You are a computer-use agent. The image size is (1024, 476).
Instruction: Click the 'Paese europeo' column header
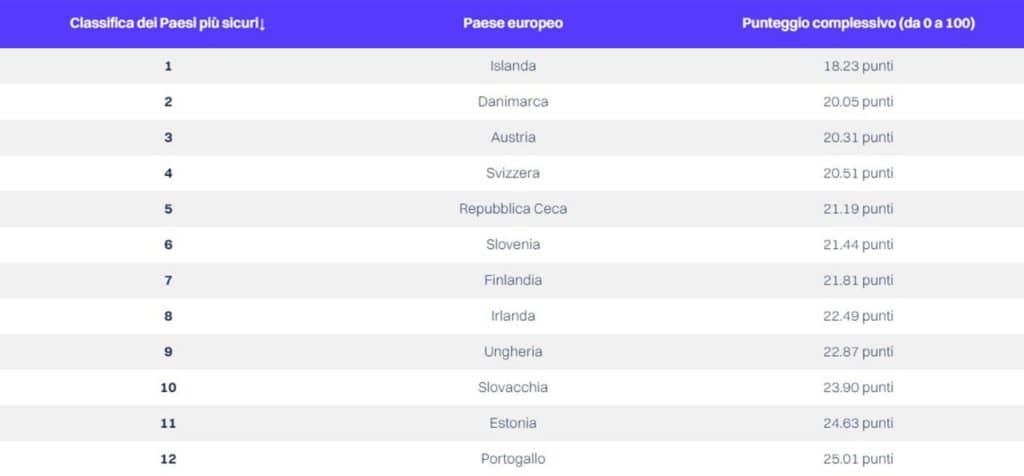tap(513, 24)
